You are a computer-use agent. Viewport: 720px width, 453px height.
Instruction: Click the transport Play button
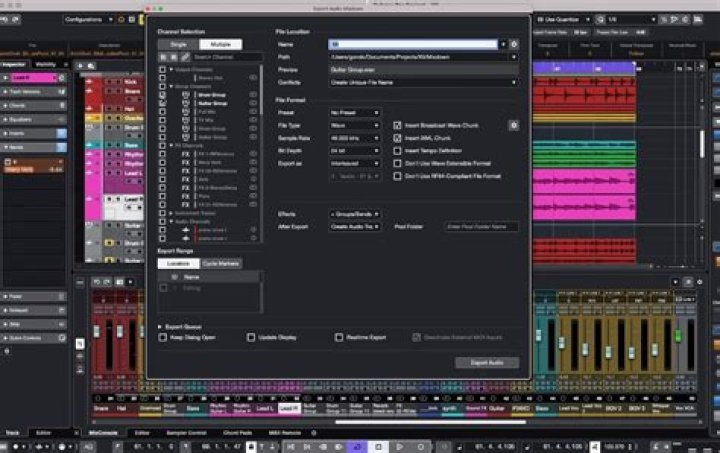[399, 447]
